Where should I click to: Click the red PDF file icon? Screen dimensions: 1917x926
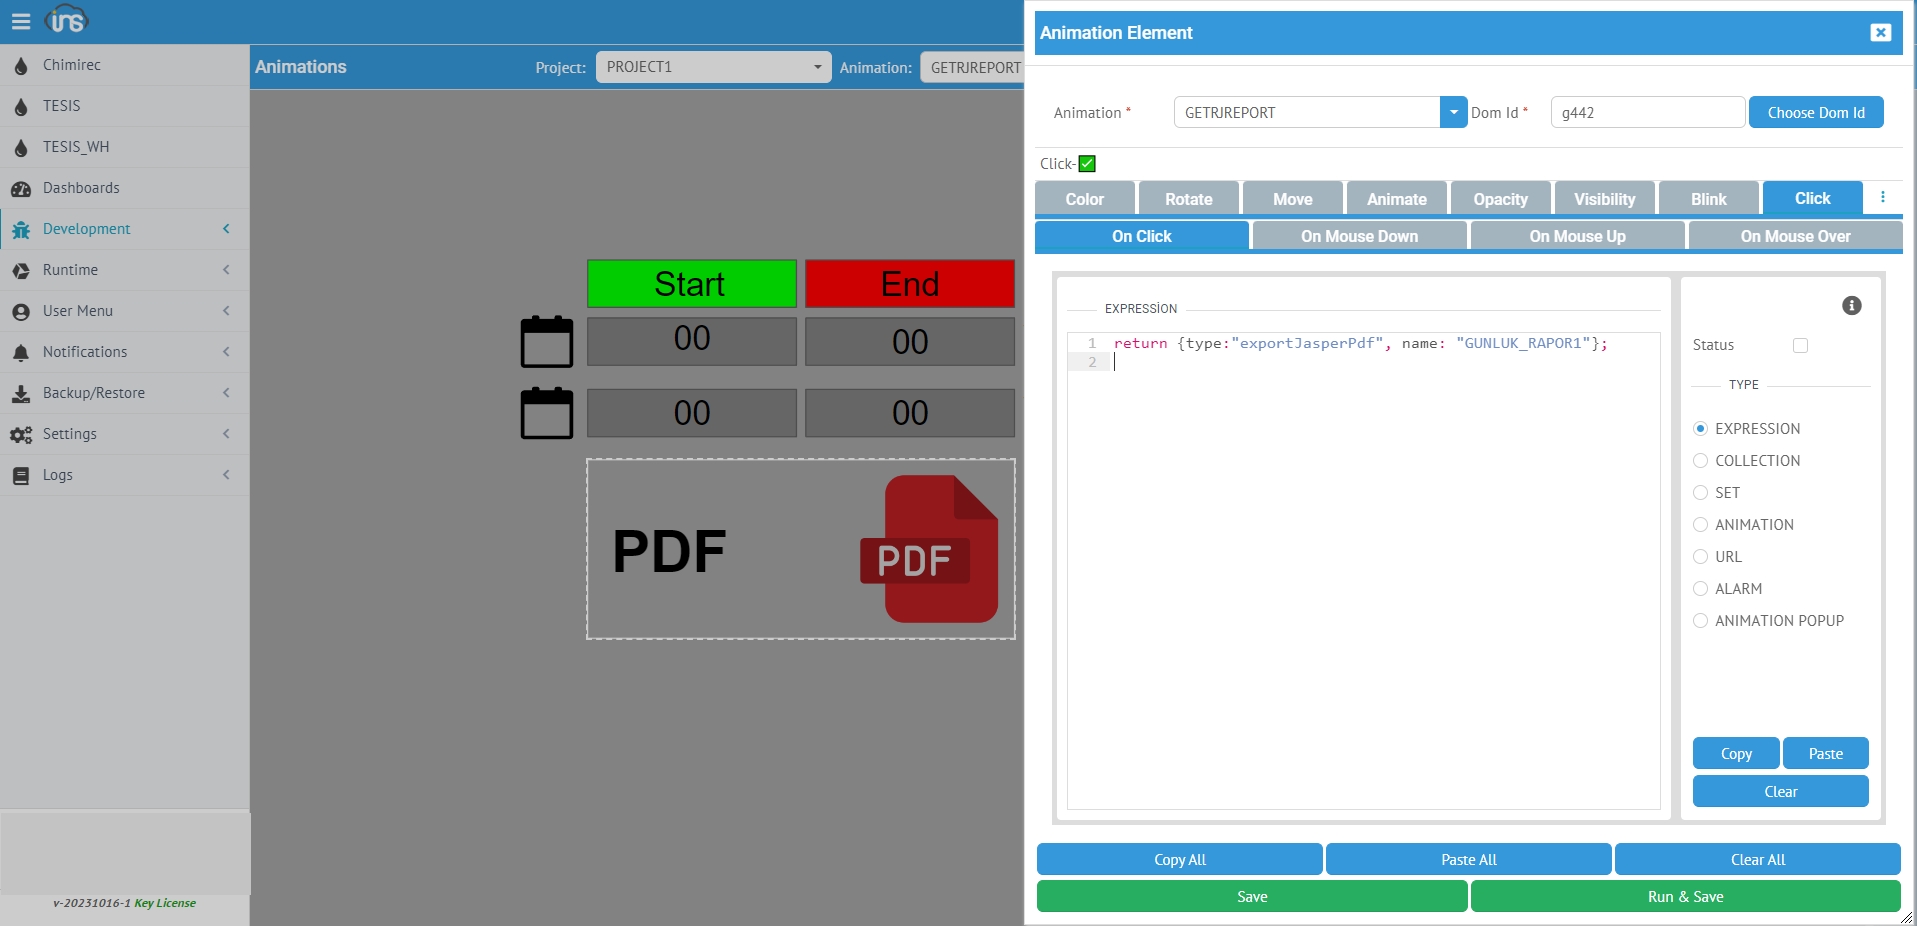[929, 549]
